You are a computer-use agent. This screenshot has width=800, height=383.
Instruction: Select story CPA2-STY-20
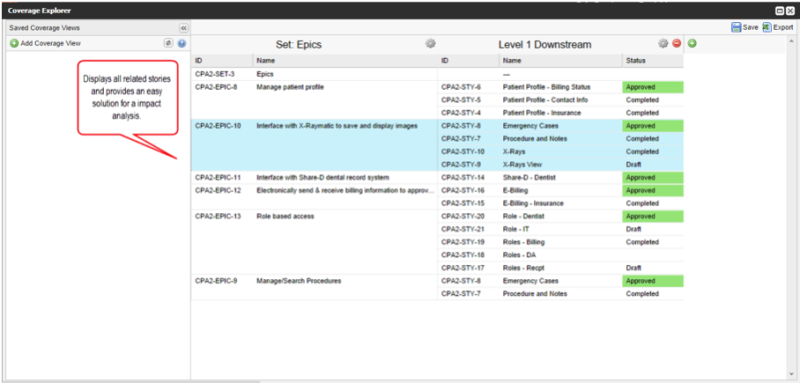tap(463, 216)
